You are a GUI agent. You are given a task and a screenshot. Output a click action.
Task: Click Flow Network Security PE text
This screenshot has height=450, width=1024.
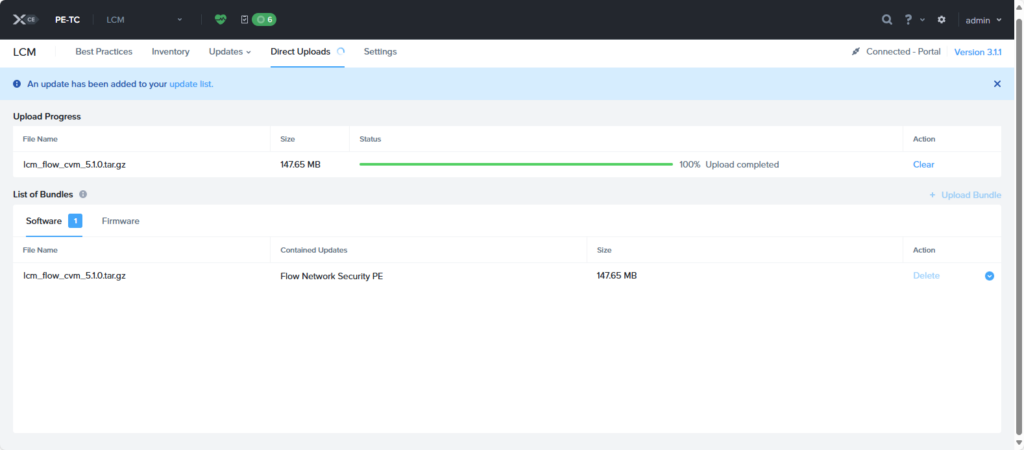tap(332, 276)
